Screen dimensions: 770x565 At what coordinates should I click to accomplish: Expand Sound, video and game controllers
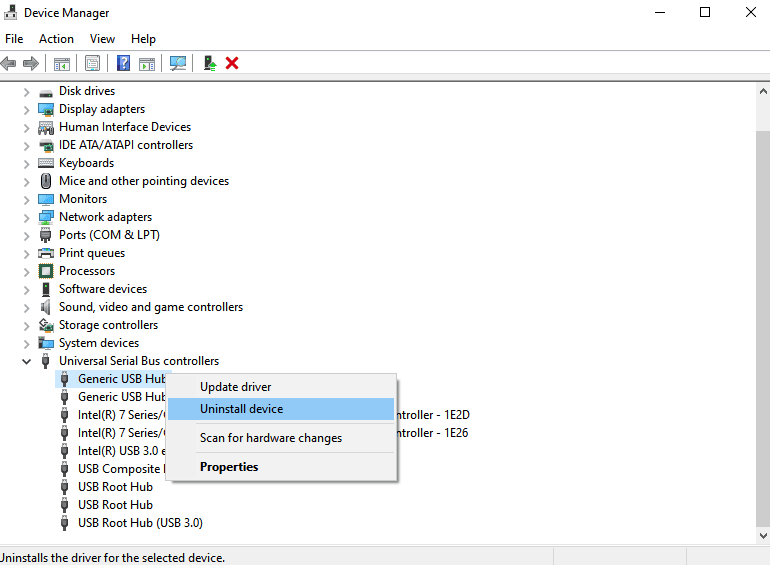pos(27,308)
